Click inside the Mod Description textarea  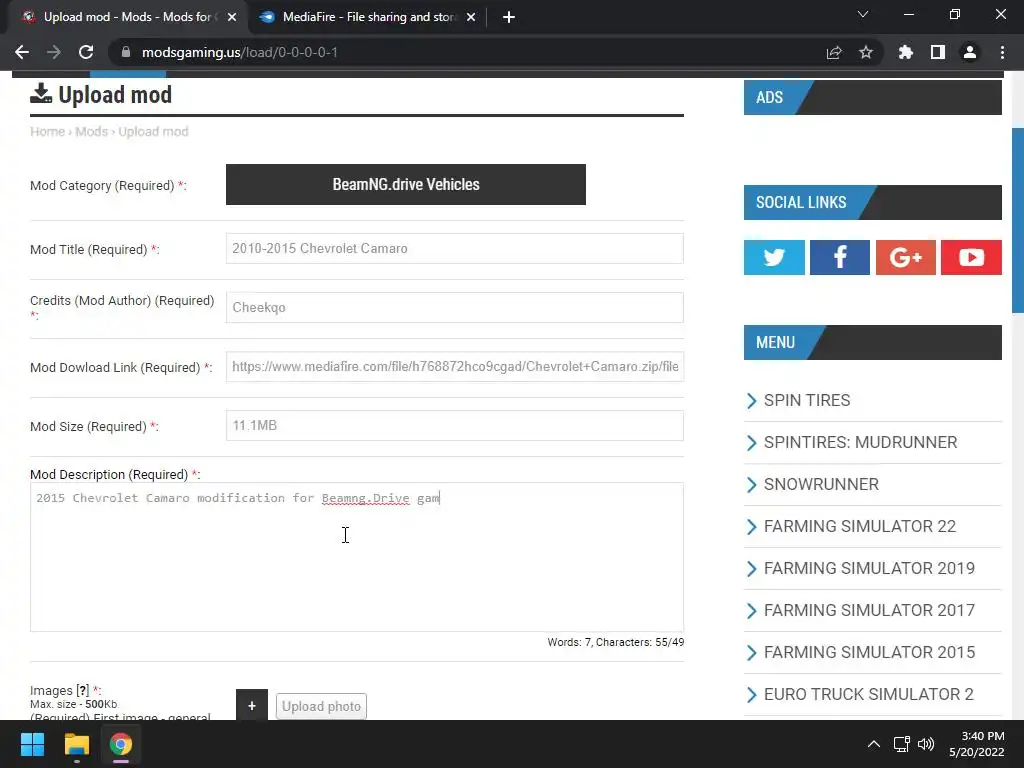357,557
